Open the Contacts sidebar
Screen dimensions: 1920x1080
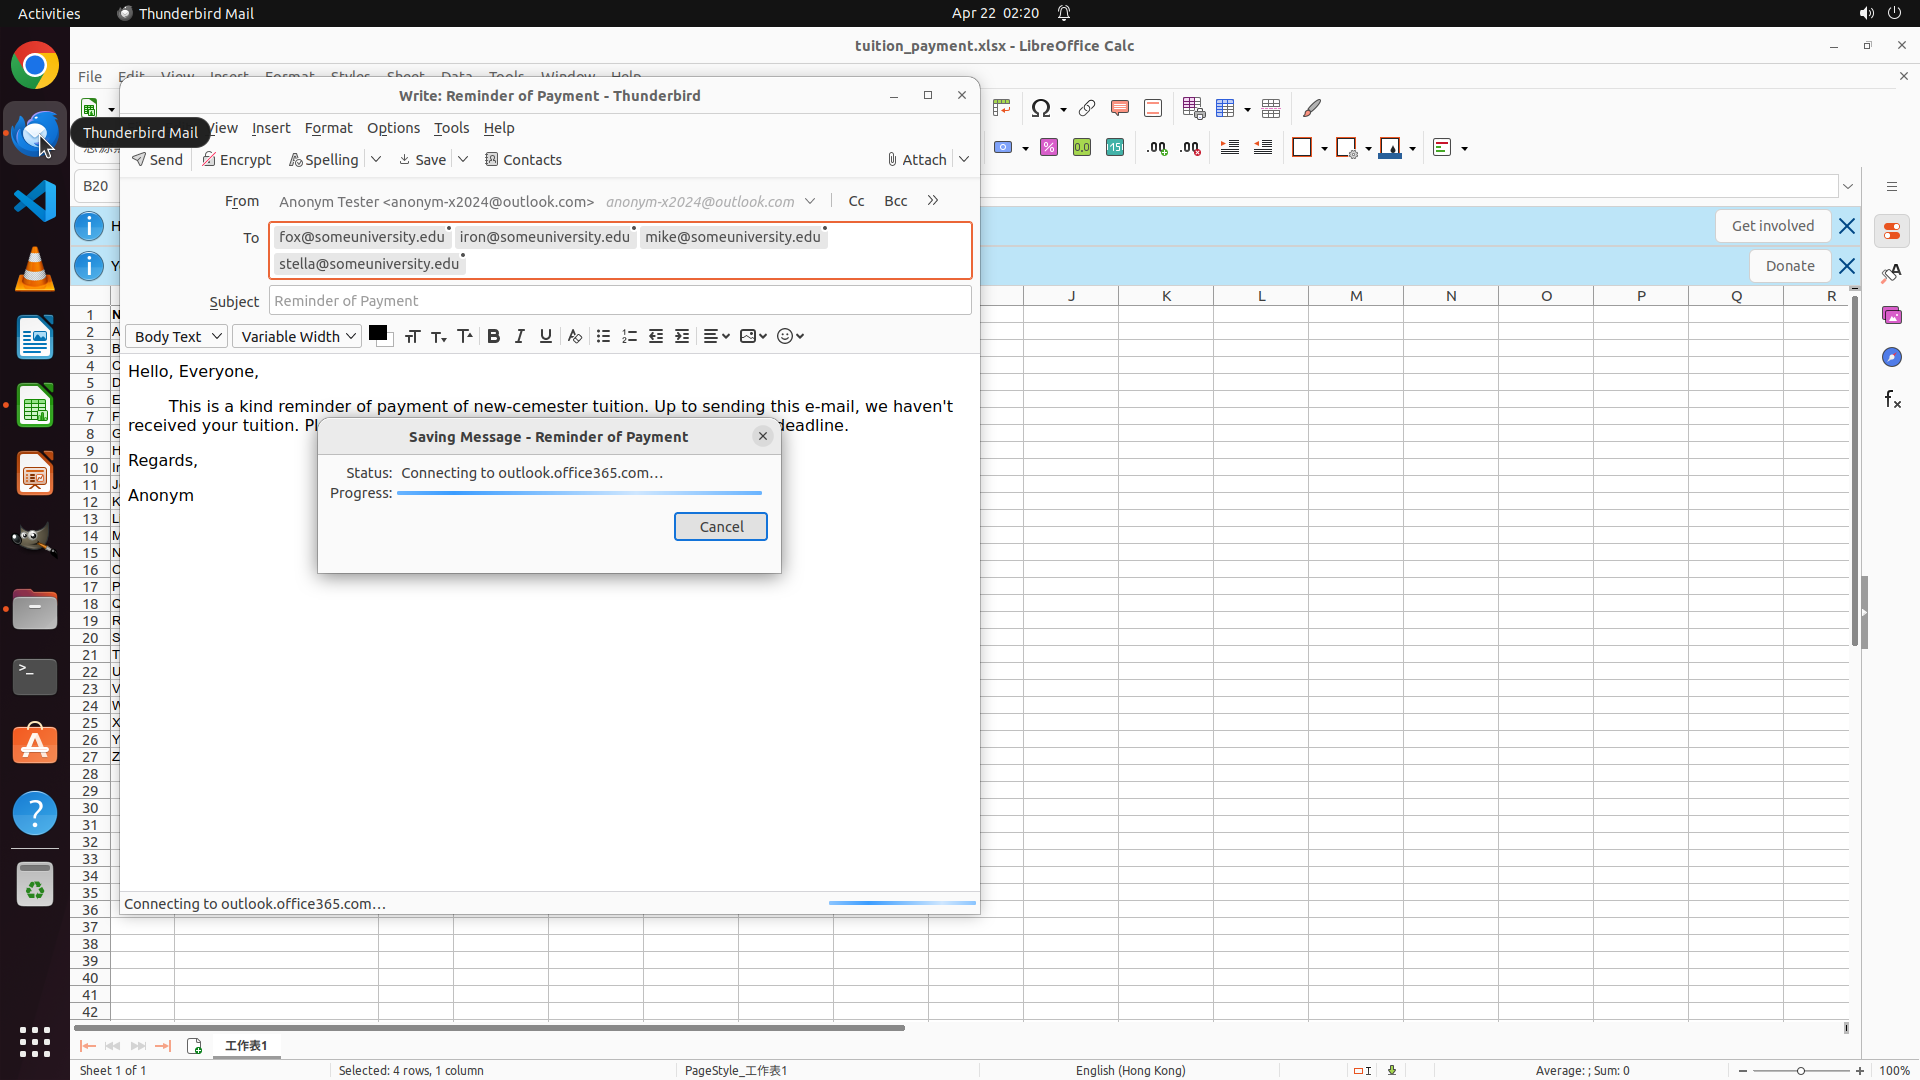523,160
